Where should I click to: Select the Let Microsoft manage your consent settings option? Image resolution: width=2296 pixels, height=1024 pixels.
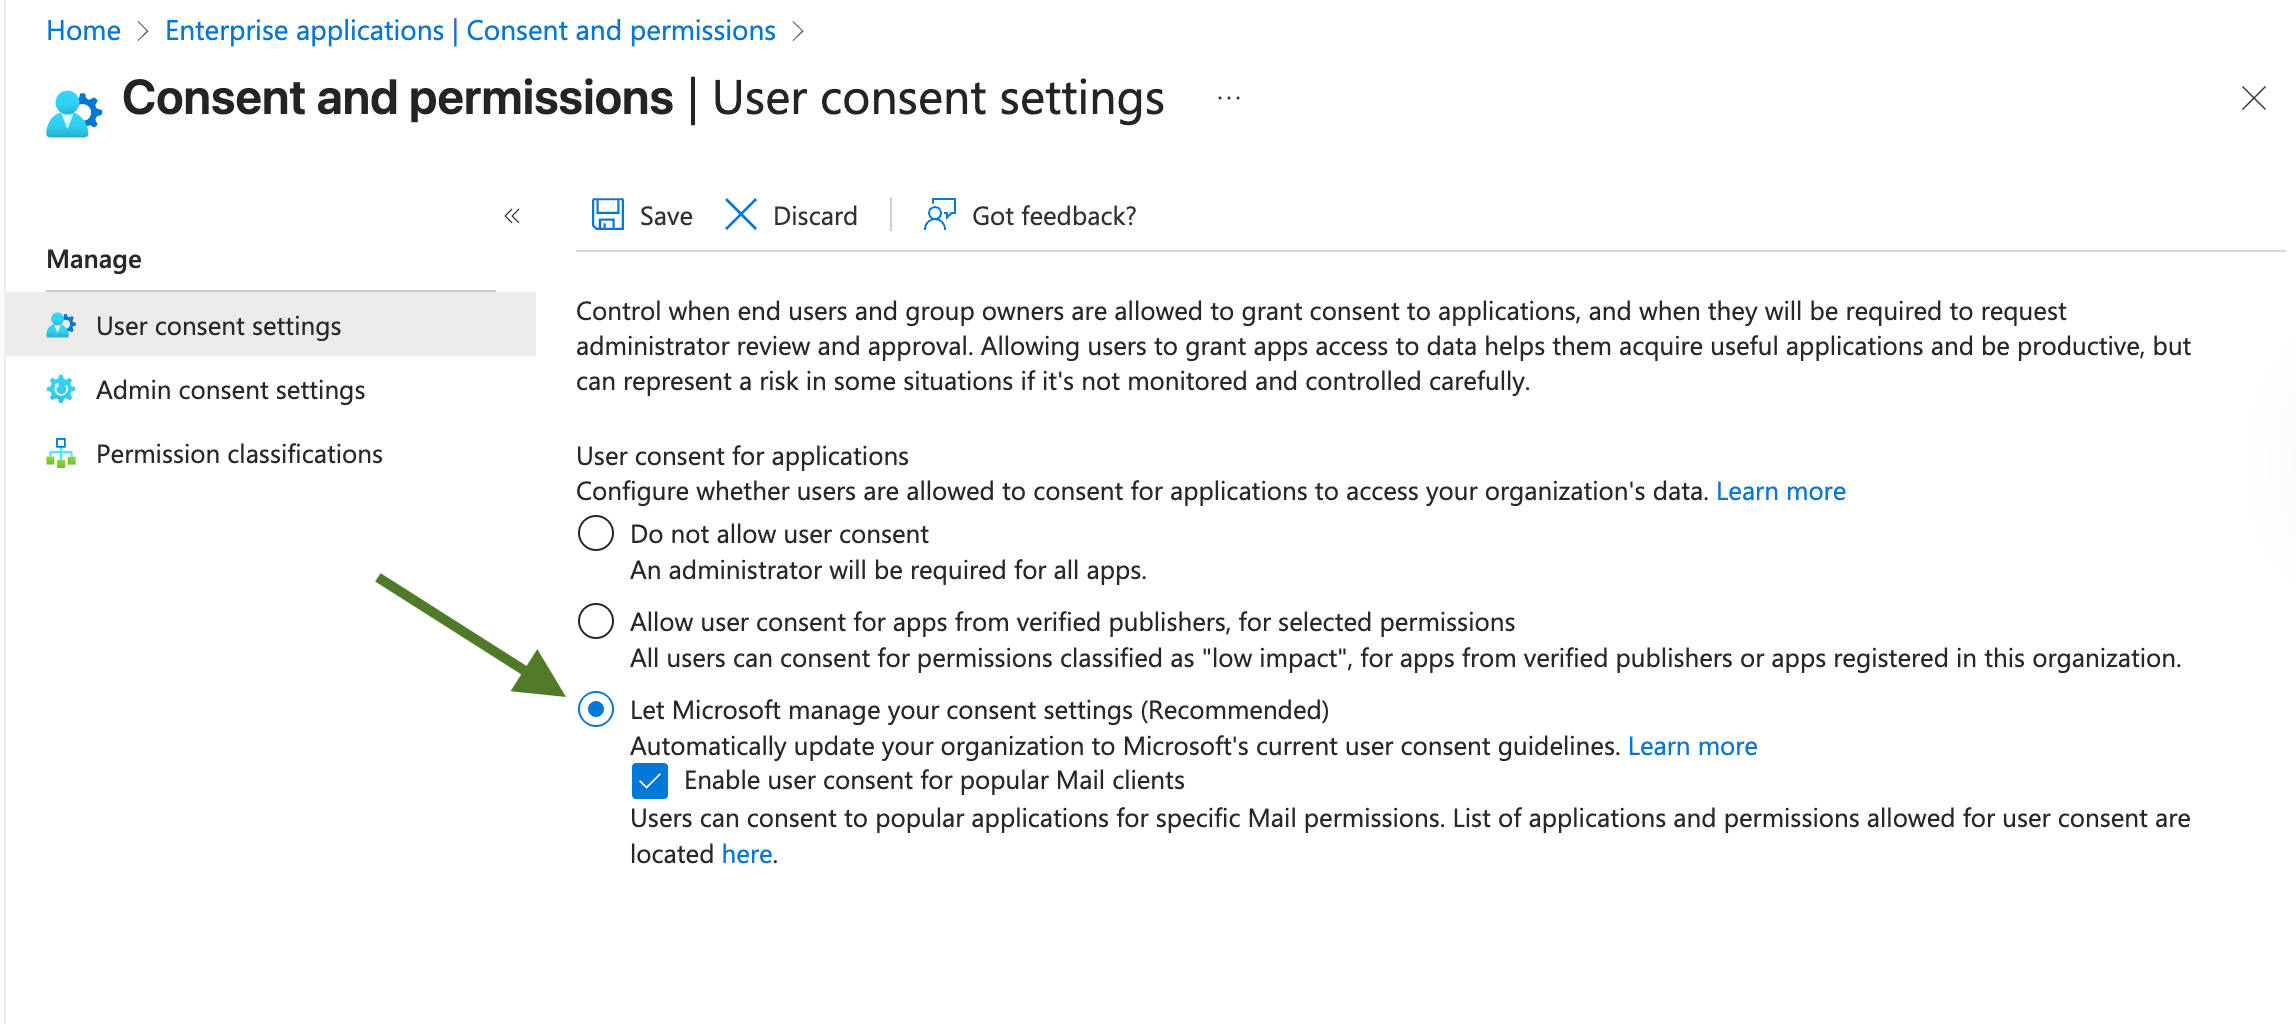click(596, 710)
